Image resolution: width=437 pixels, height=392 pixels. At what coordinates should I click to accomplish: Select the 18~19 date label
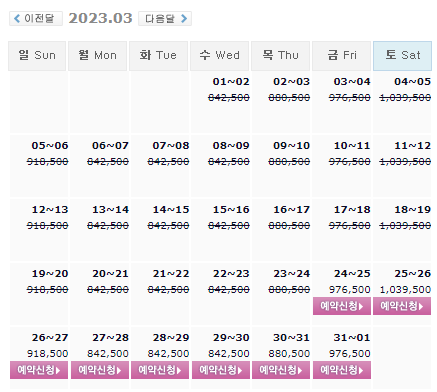pos(412,210)
